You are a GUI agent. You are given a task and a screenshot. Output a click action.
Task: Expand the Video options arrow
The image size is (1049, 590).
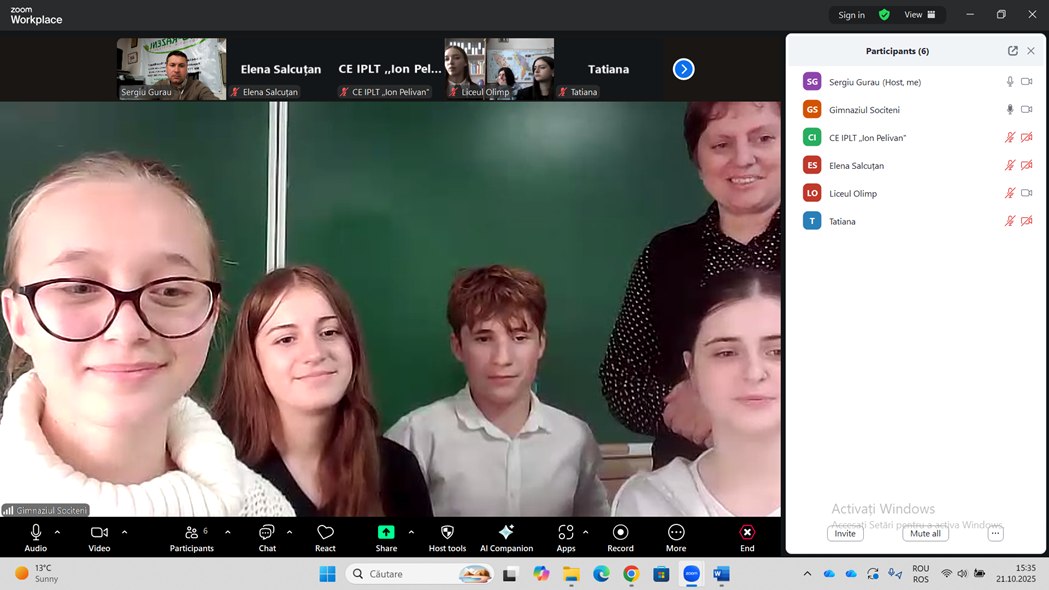124,532
